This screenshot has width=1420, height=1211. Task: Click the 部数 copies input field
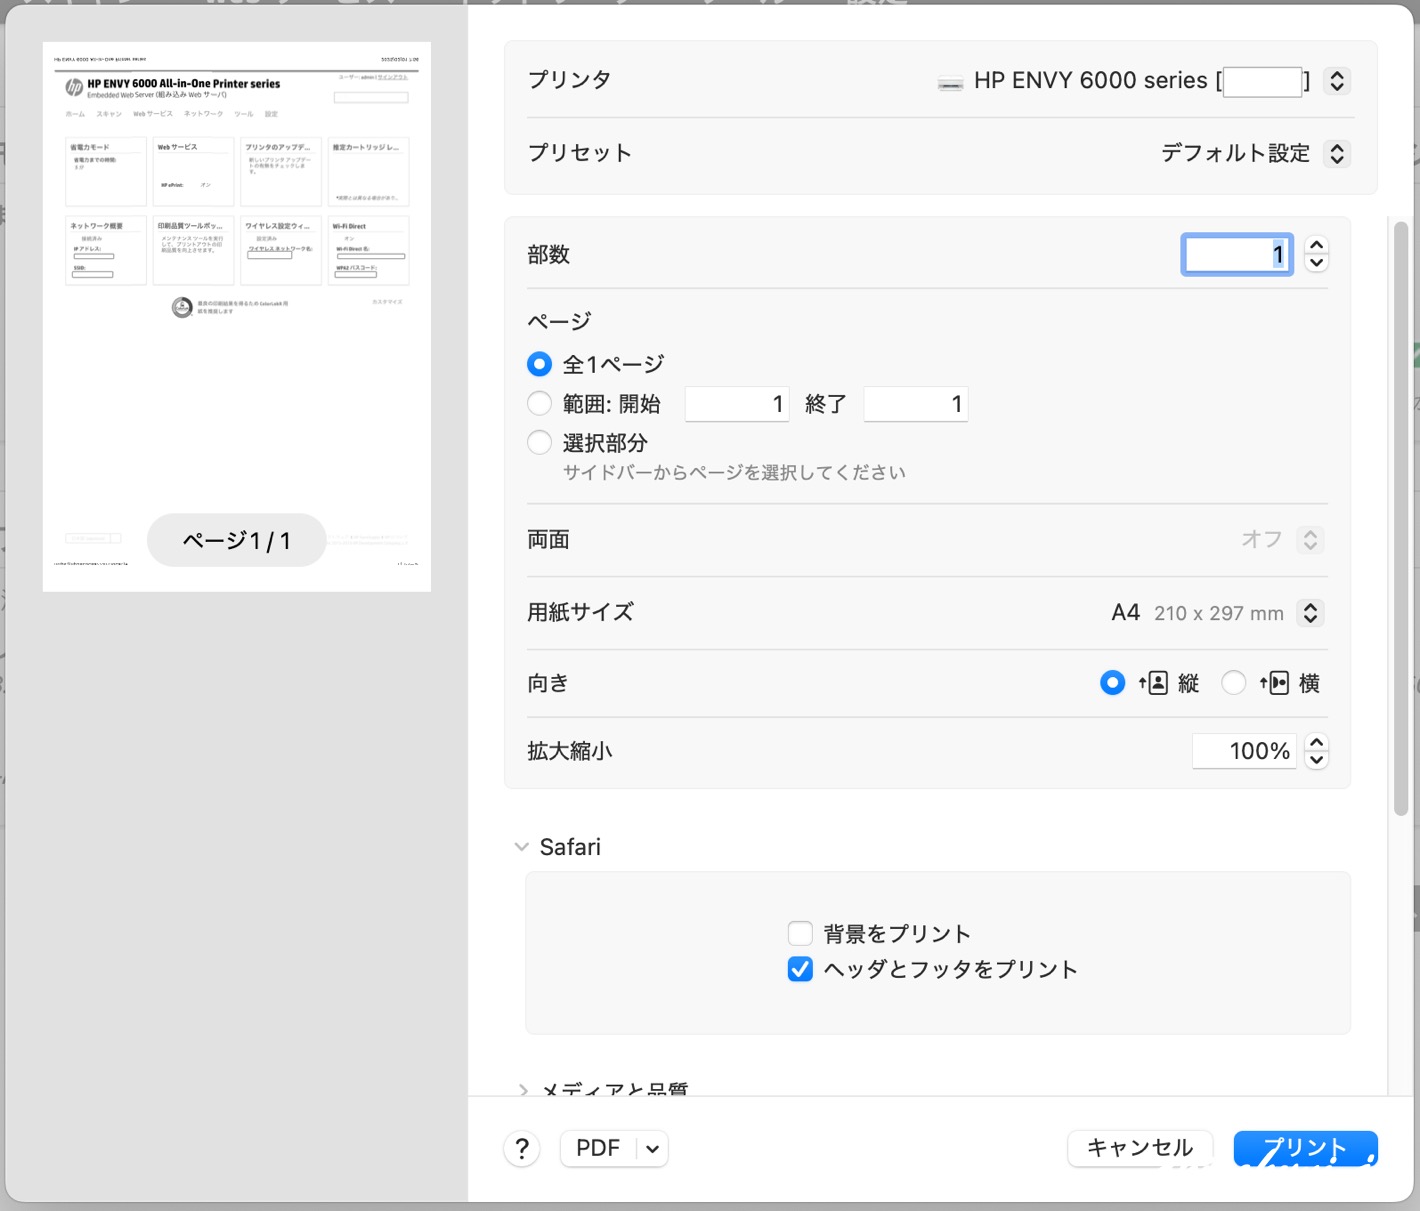coord(1238,255)
